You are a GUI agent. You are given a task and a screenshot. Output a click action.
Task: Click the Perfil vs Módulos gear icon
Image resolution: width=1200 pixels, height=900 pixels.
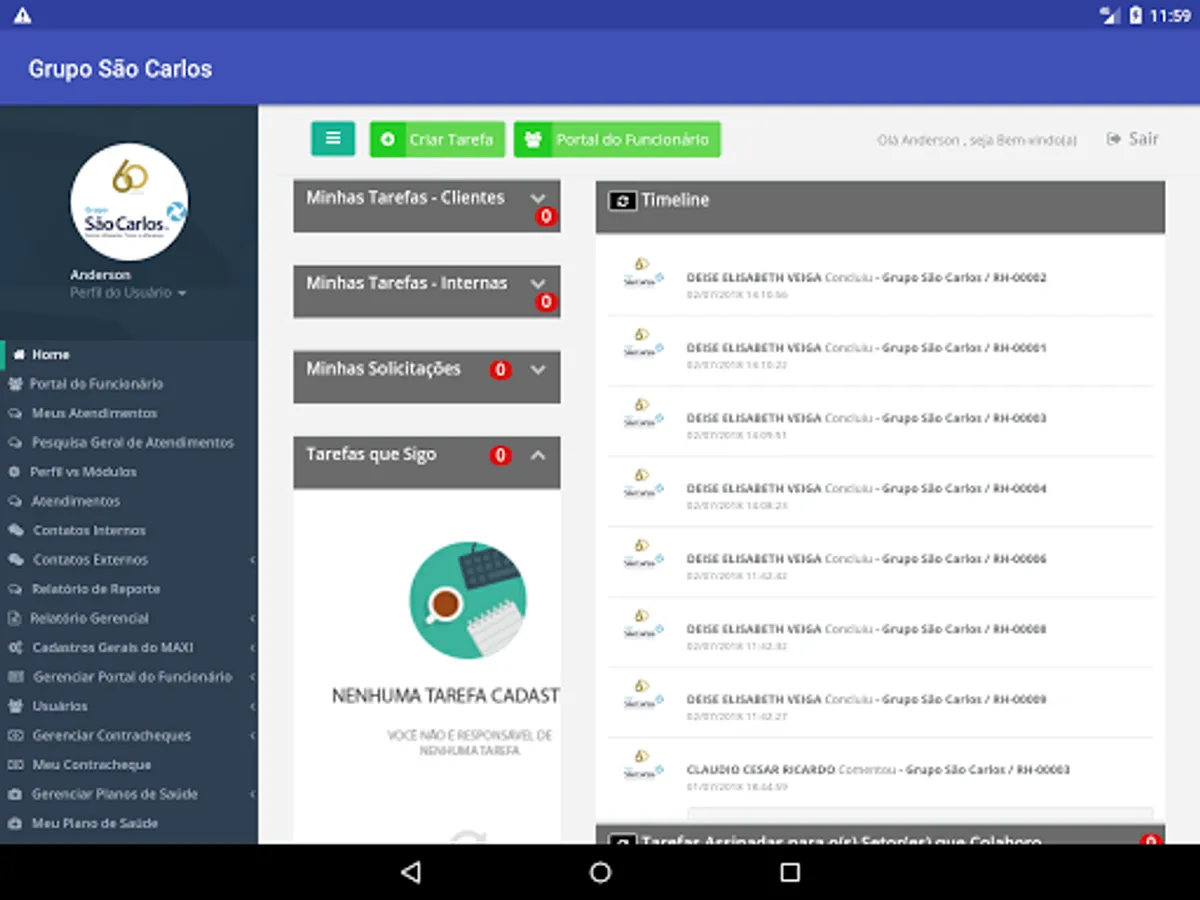tap(14, 472)
